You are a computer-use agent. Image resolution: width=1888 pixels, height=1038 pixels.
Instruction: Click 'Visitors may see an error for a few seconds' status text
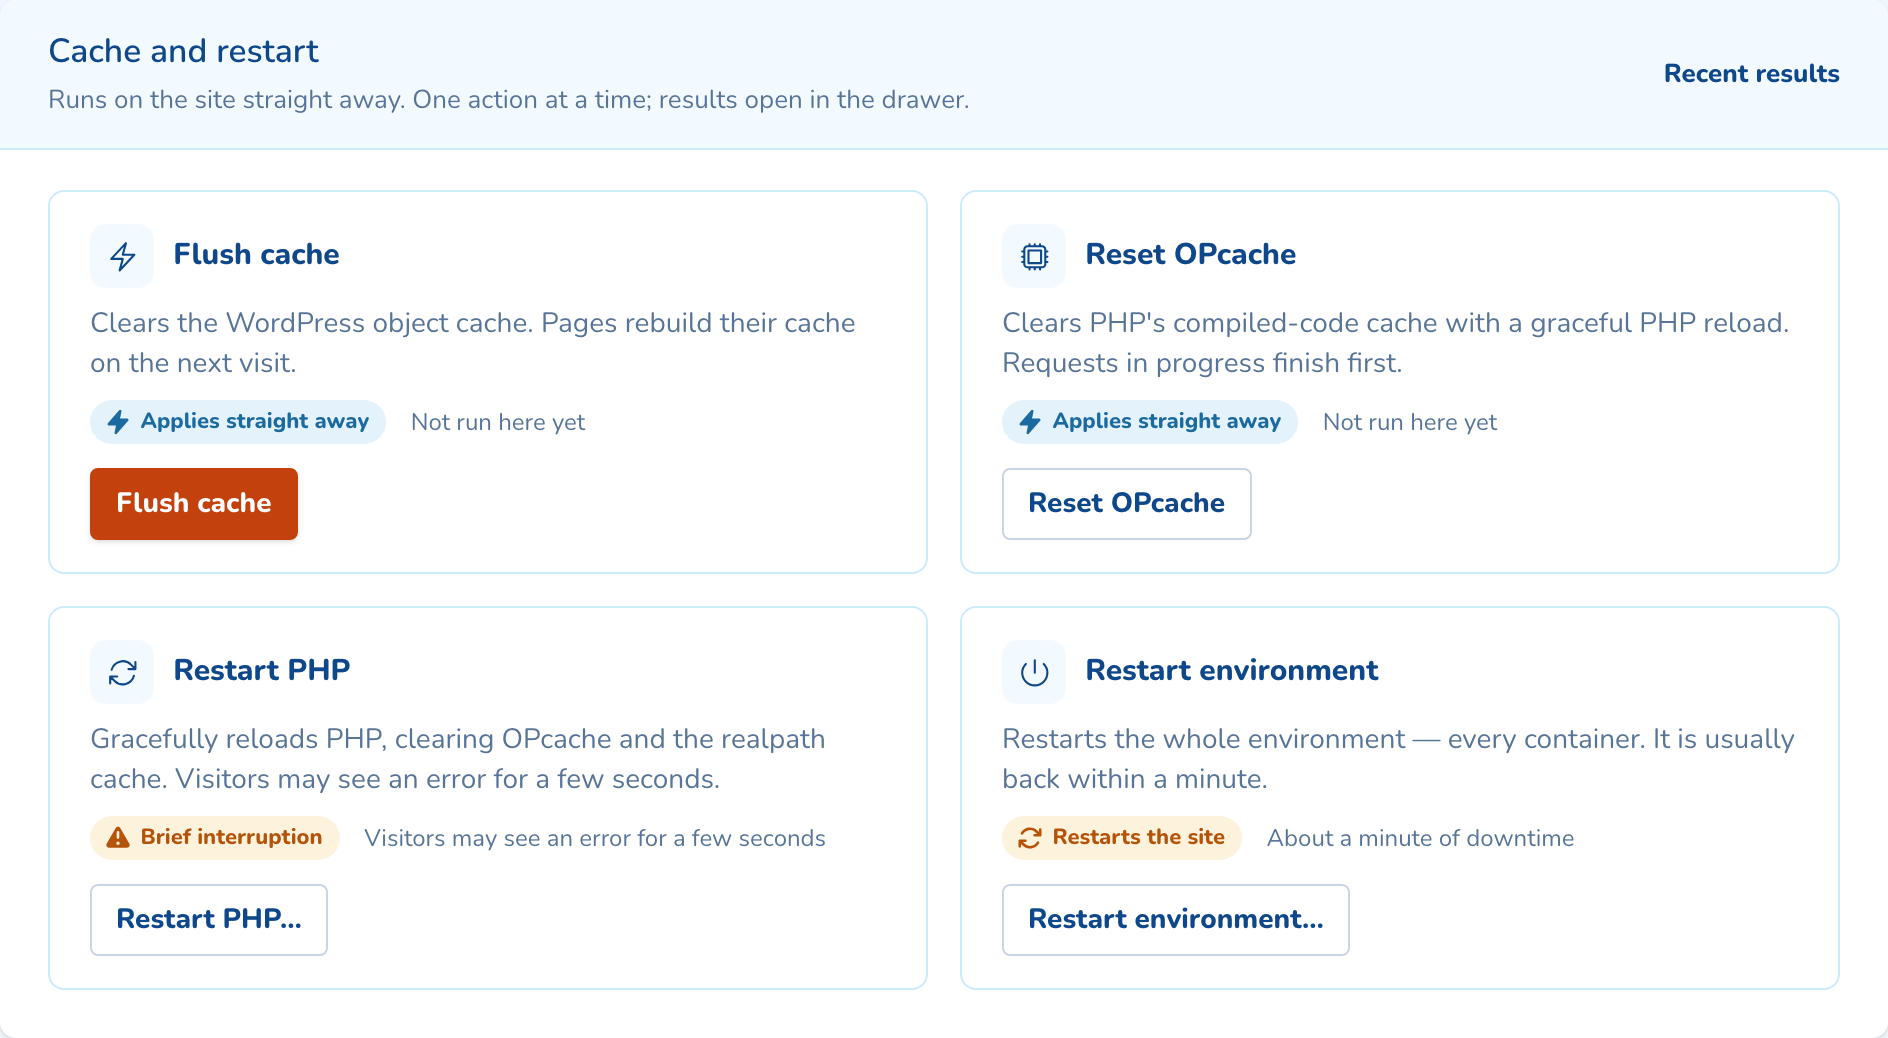tap(595, 839)
